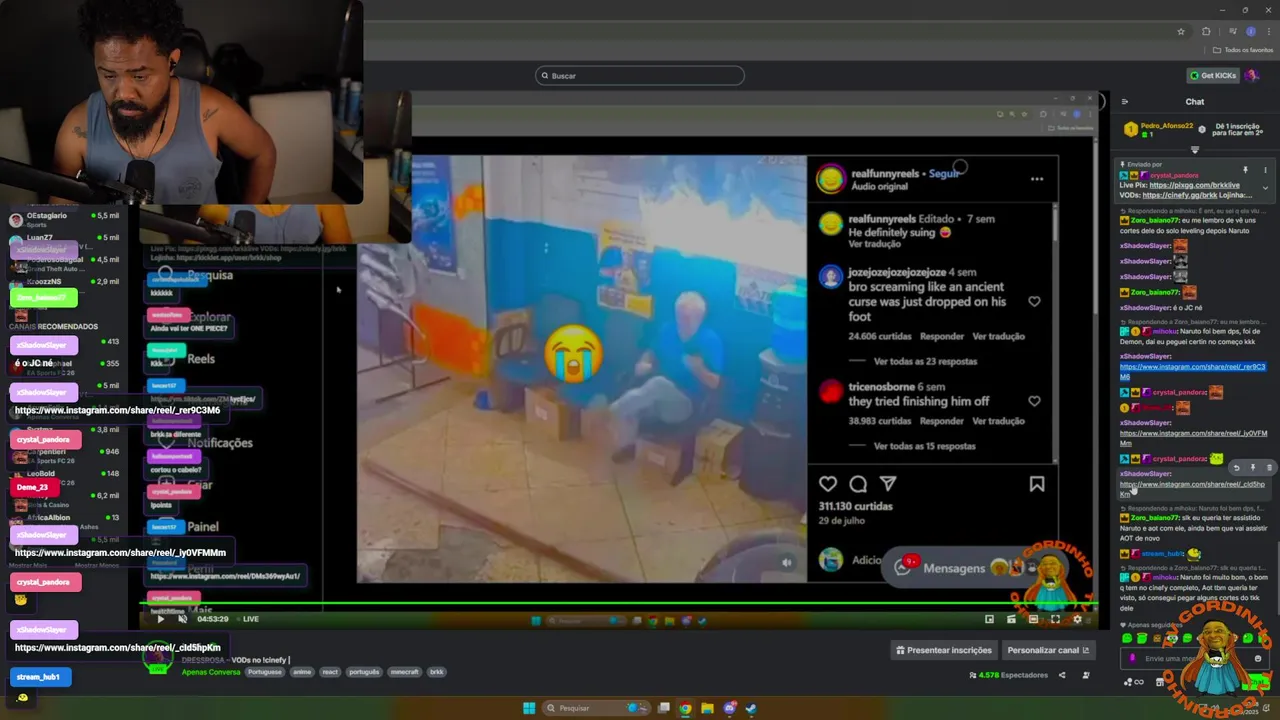This screenshot has width=1280, height=720.
Task: Click the Kick search field Buscar
Action: [x=640, y=75]
